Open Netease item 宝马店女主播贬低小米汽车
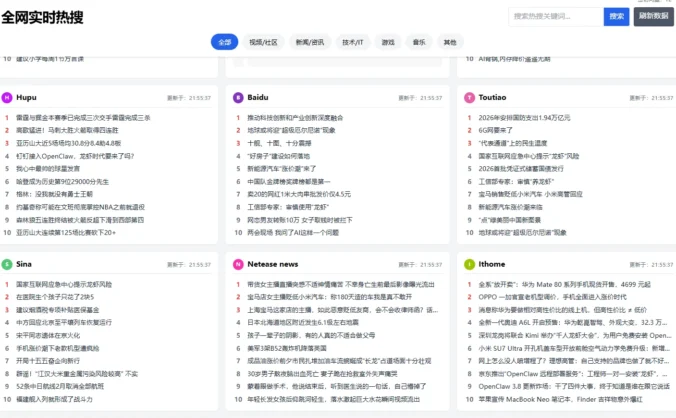Image resolution: width=676 pixels, height=418 pixels. click(x=329, y=297)
